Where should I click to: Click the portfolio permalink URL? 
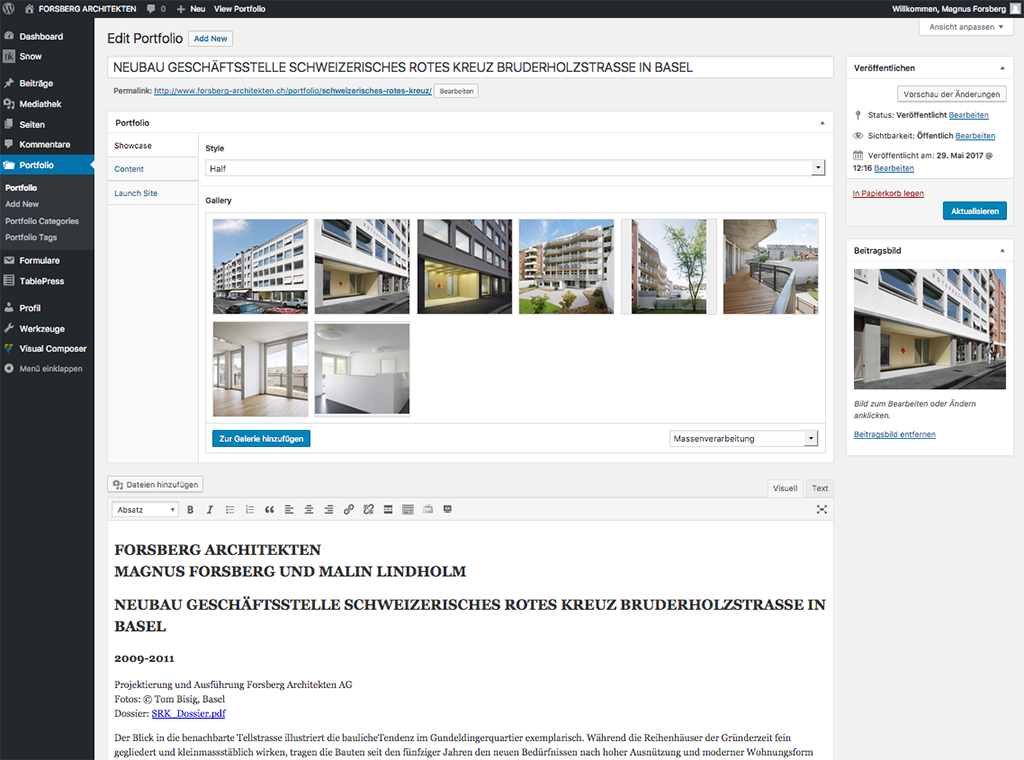tap(293, 91)
